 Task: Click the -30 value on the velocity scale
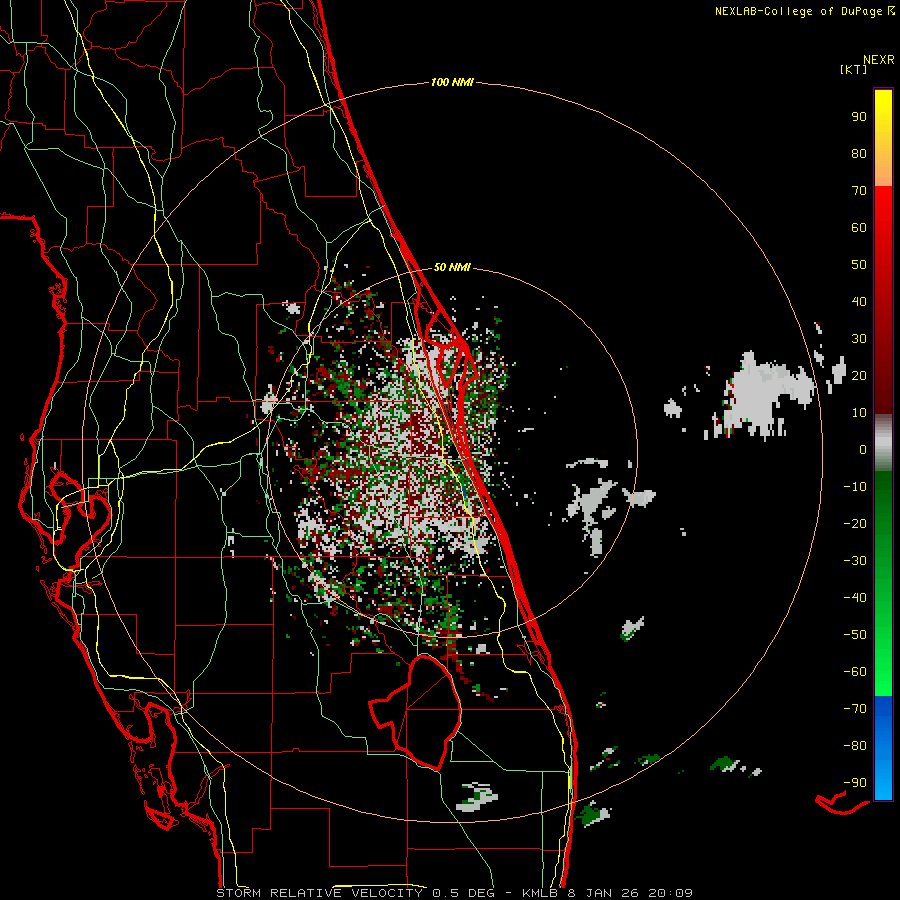click(x=855, y=561)
